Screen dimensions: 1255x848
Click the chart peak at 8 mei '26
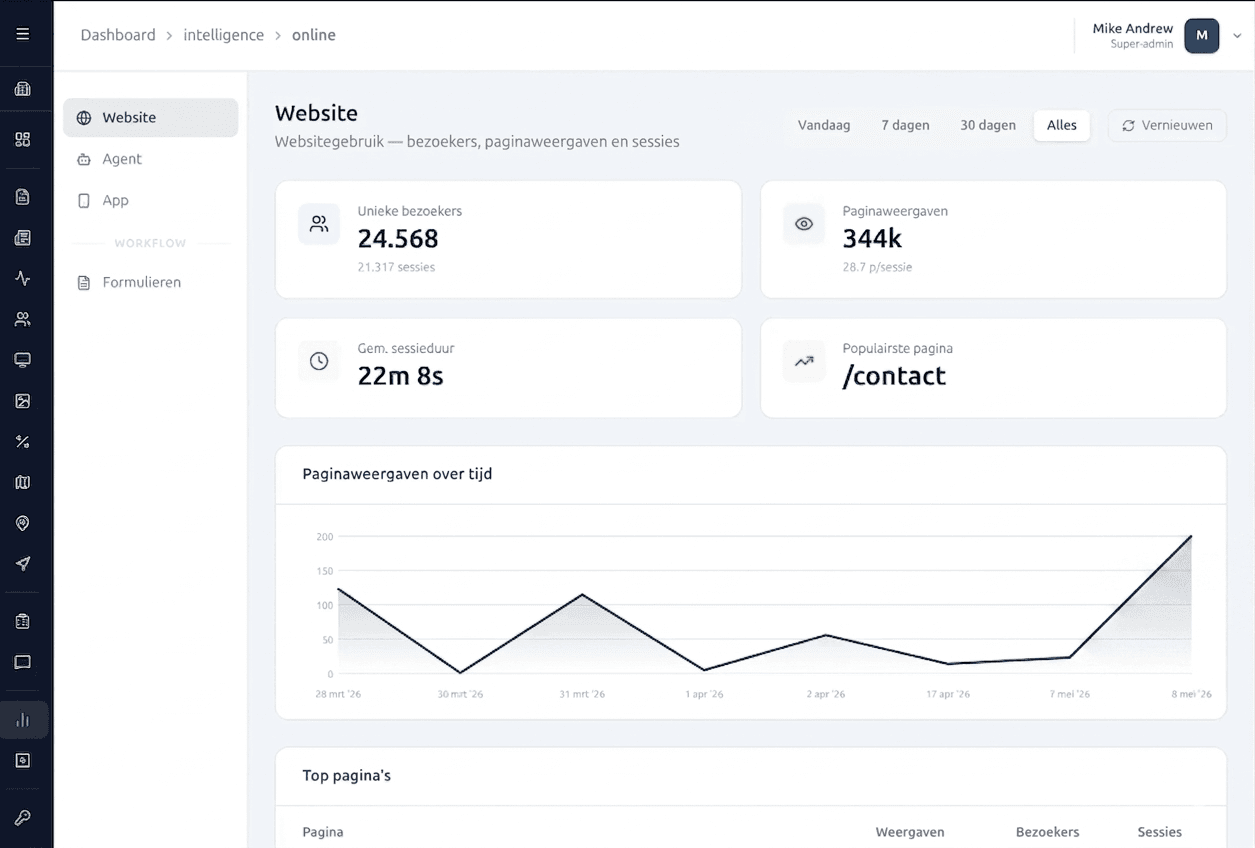tap(1191, 536)
